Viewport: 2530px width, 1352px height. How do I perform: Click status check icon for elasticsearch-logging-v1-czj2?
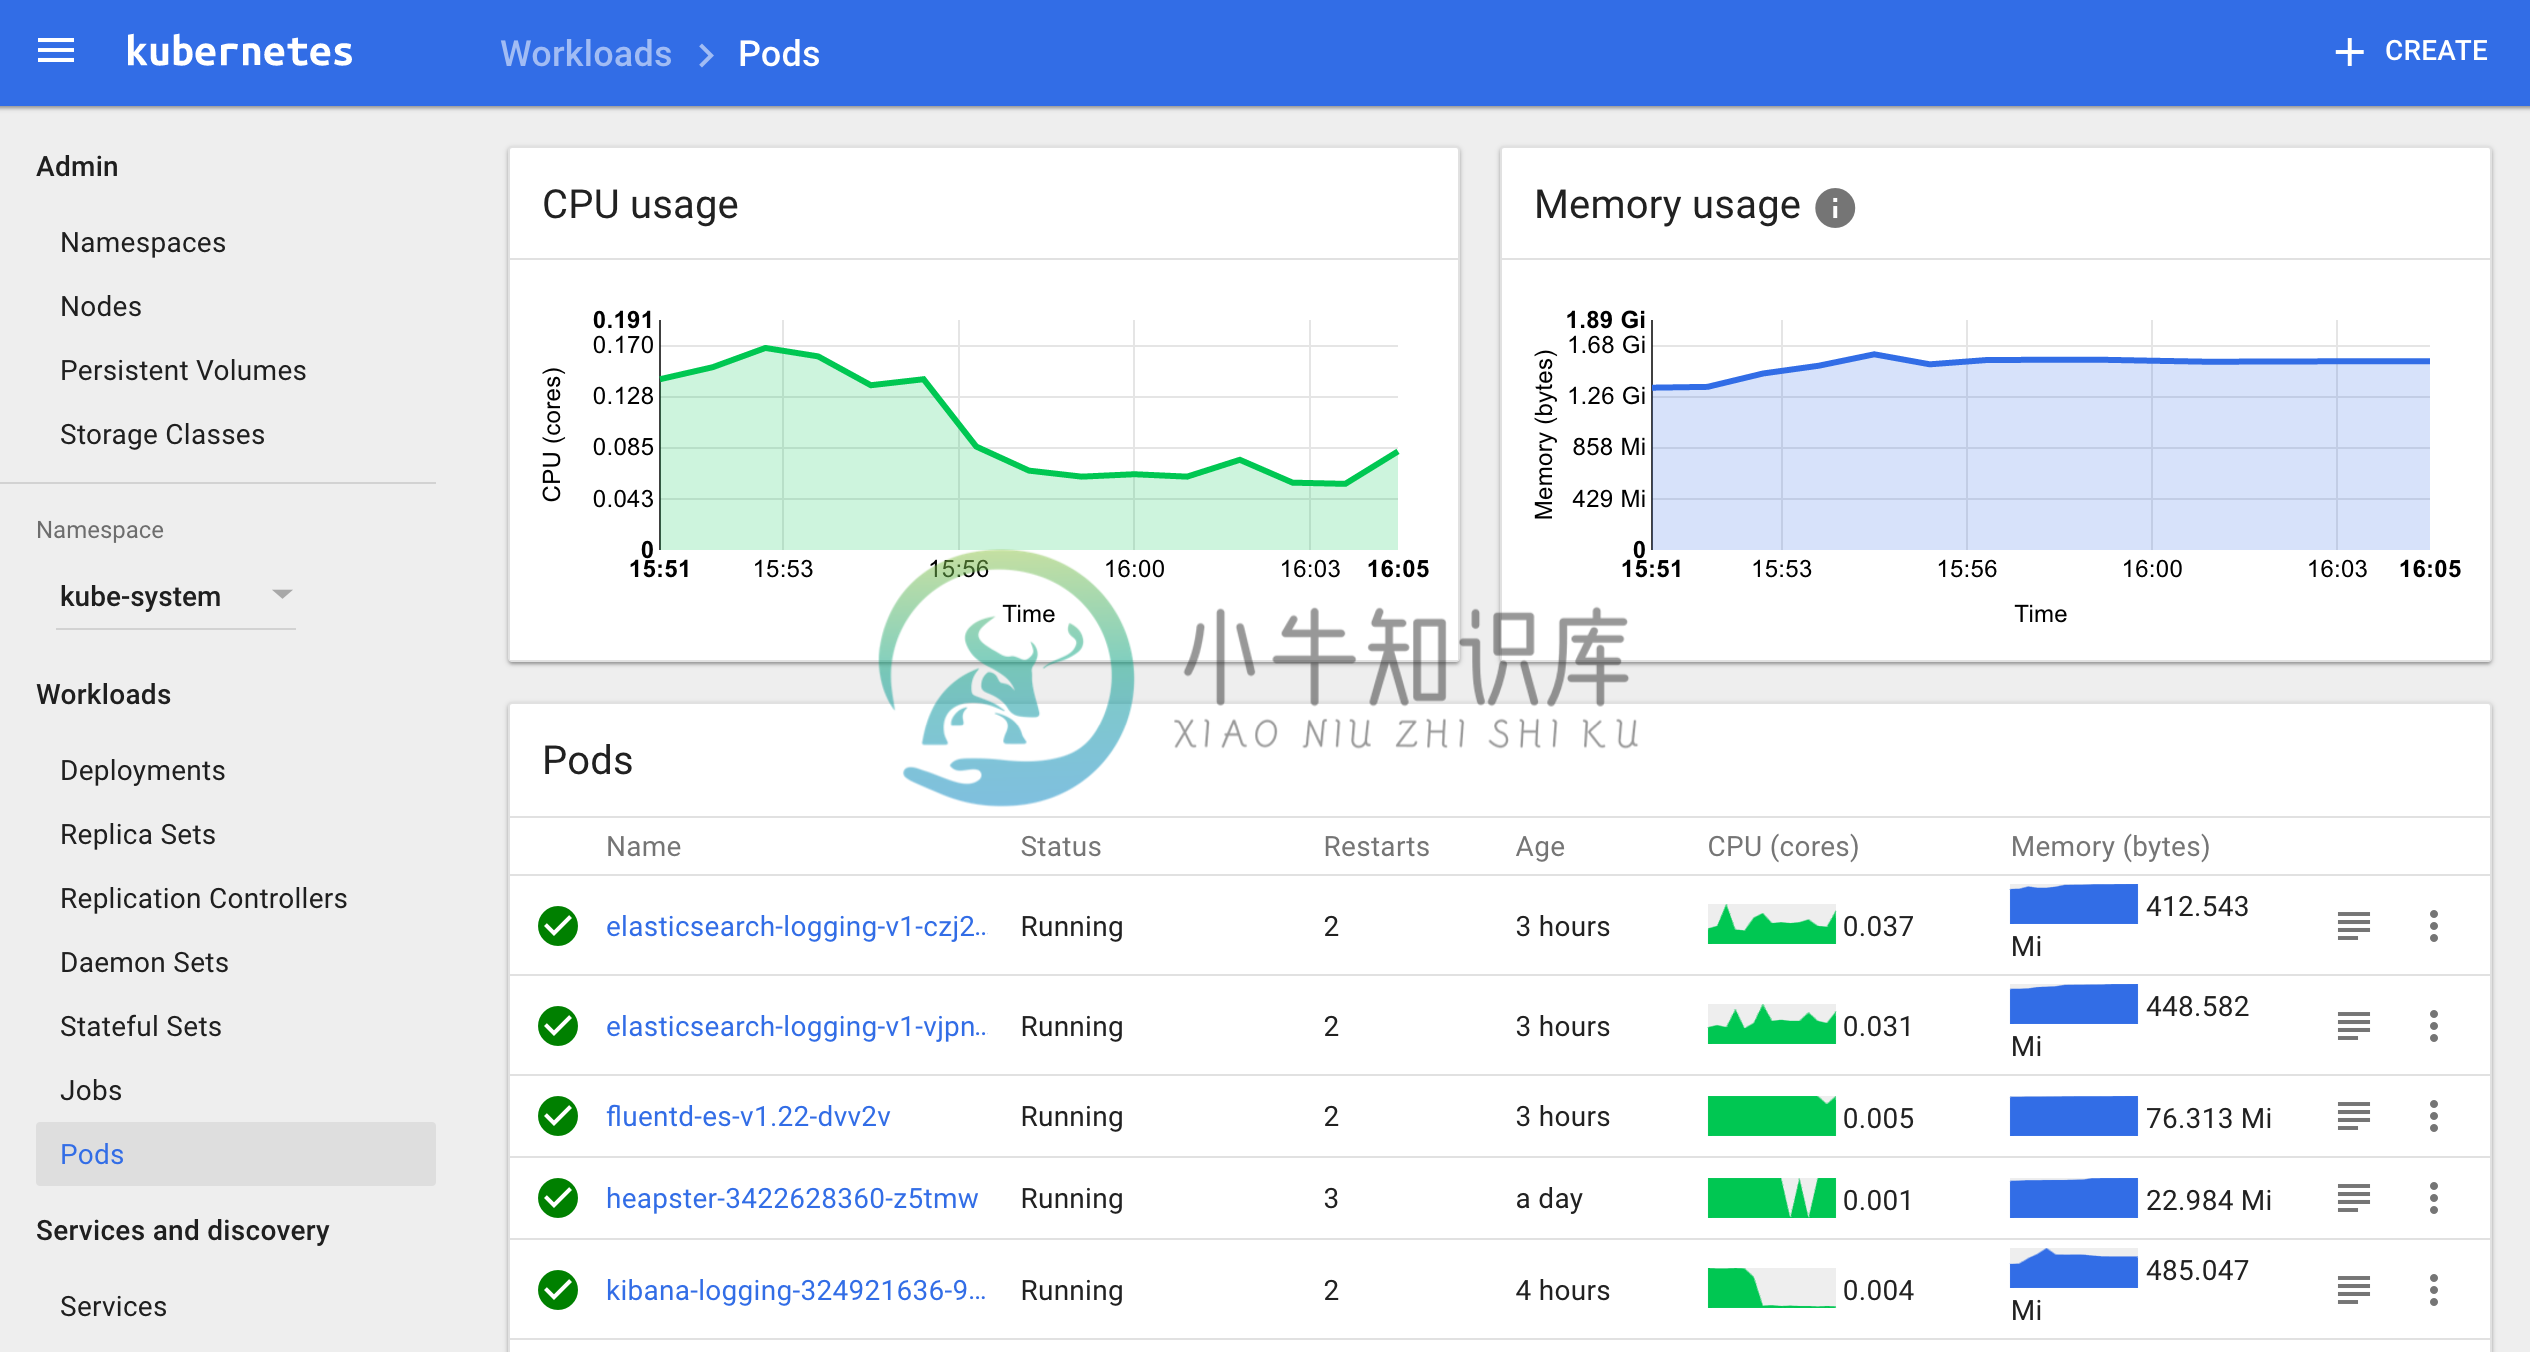tap(558, 926)
